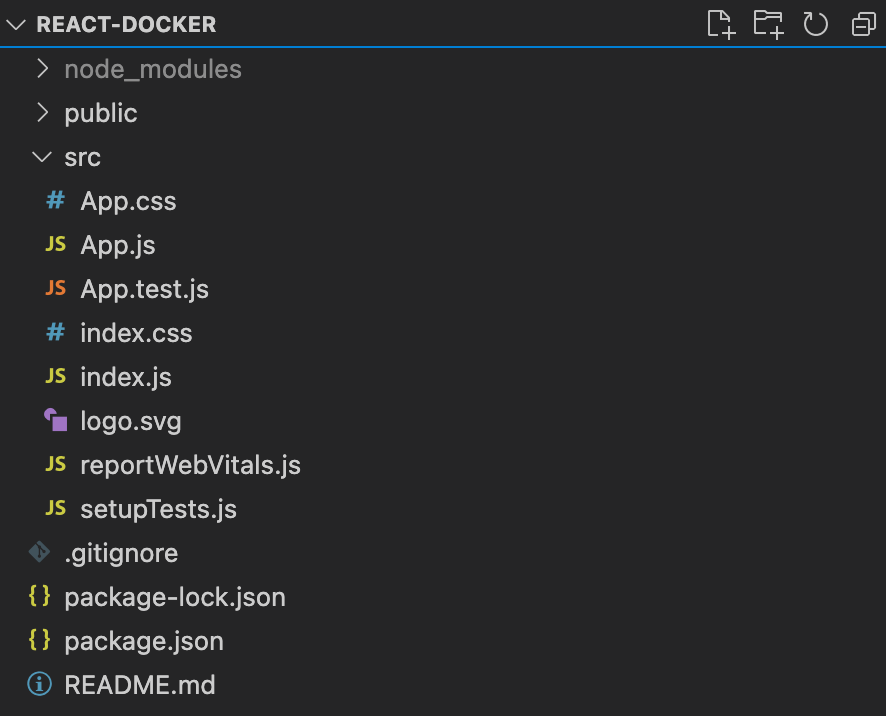Collapse all folders in Explorer
Screen dimensions: 886x716
pyautogui.click(x=862, y=24)
